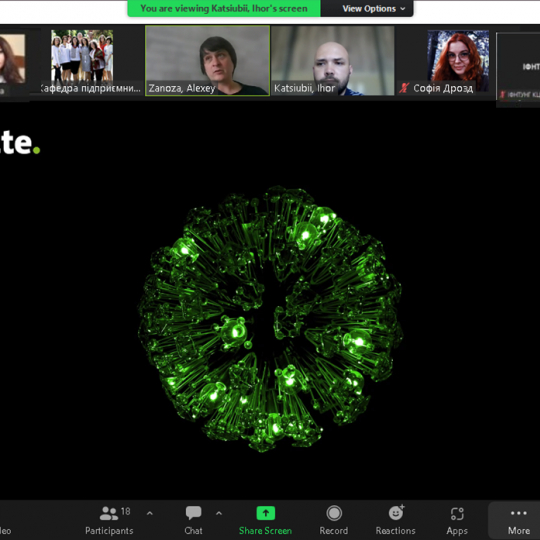
Task: Click the Katsiubii, Ihor name label
Action: coord(304,89)
